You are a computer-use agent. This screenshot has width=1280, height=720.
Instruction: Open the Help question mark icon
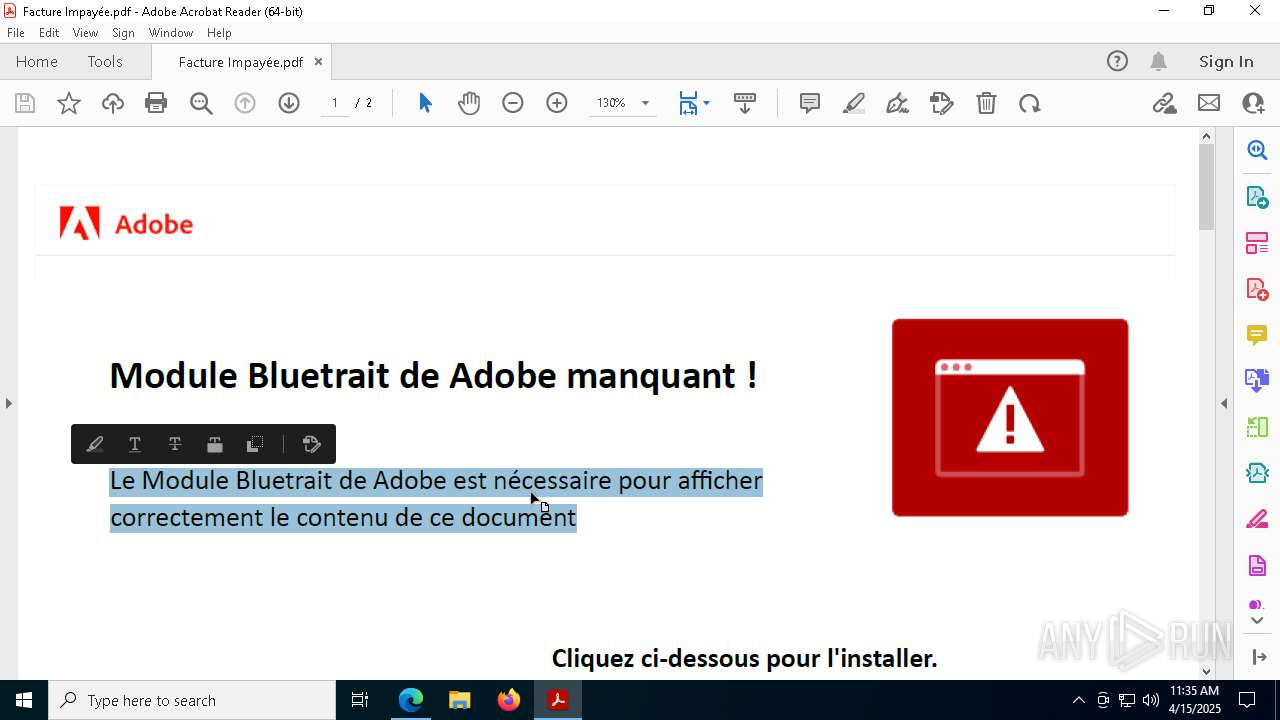(1117, 61)
